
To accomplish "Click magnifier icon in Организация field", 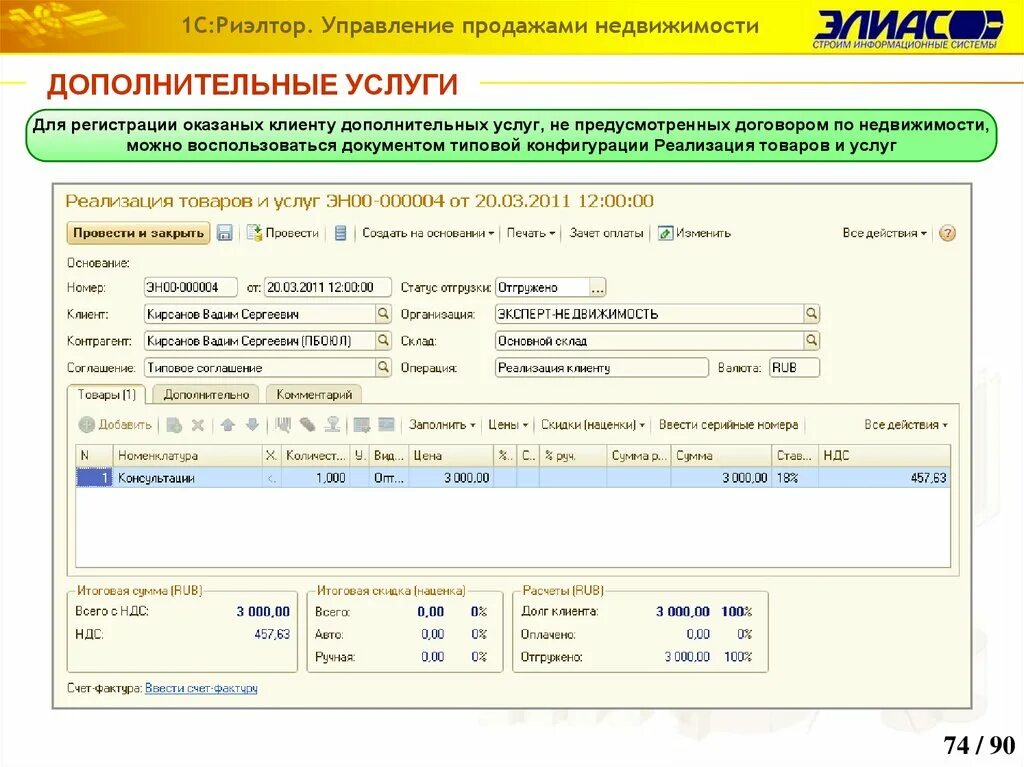I will [811, 314].
